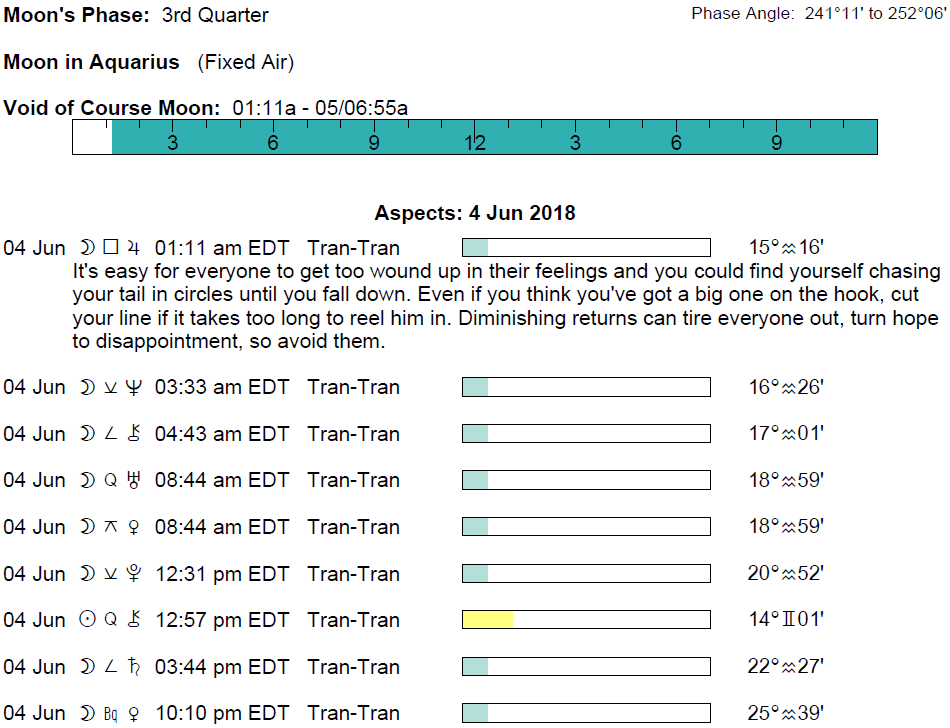Click the "Moon's Phase: 3rd Quarter" label
Image resolution: width=950 pixels, height=728 pixels.
(x=136, y=15)
